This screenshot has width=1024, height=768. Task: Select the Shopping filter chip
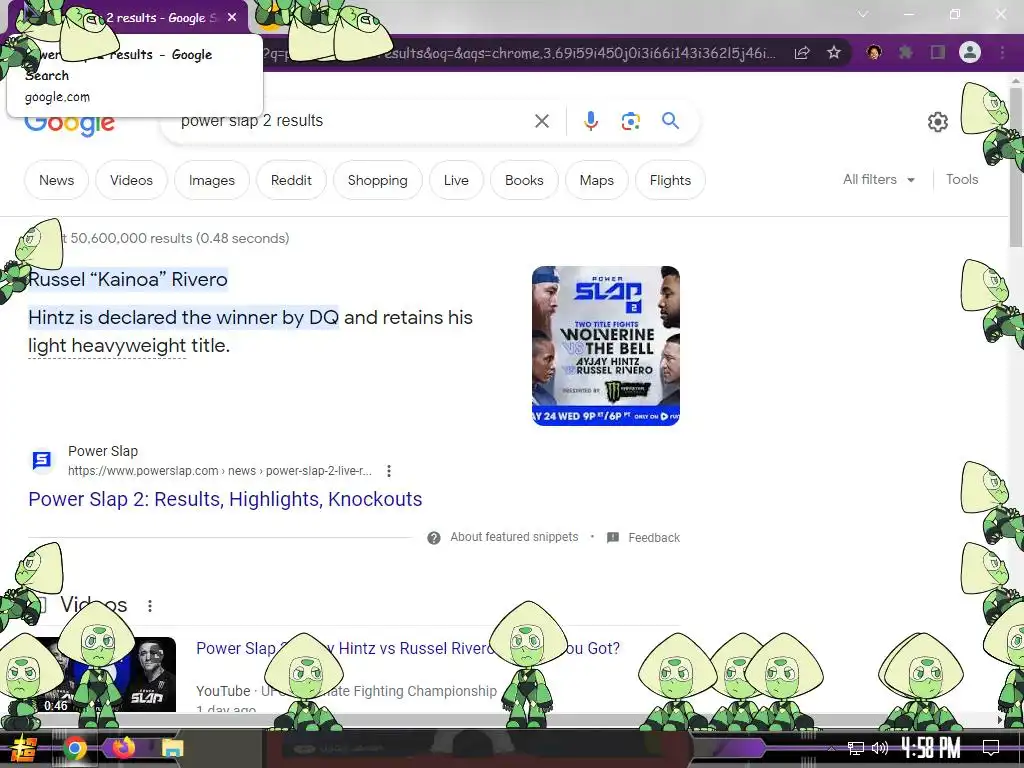(377, 180)
